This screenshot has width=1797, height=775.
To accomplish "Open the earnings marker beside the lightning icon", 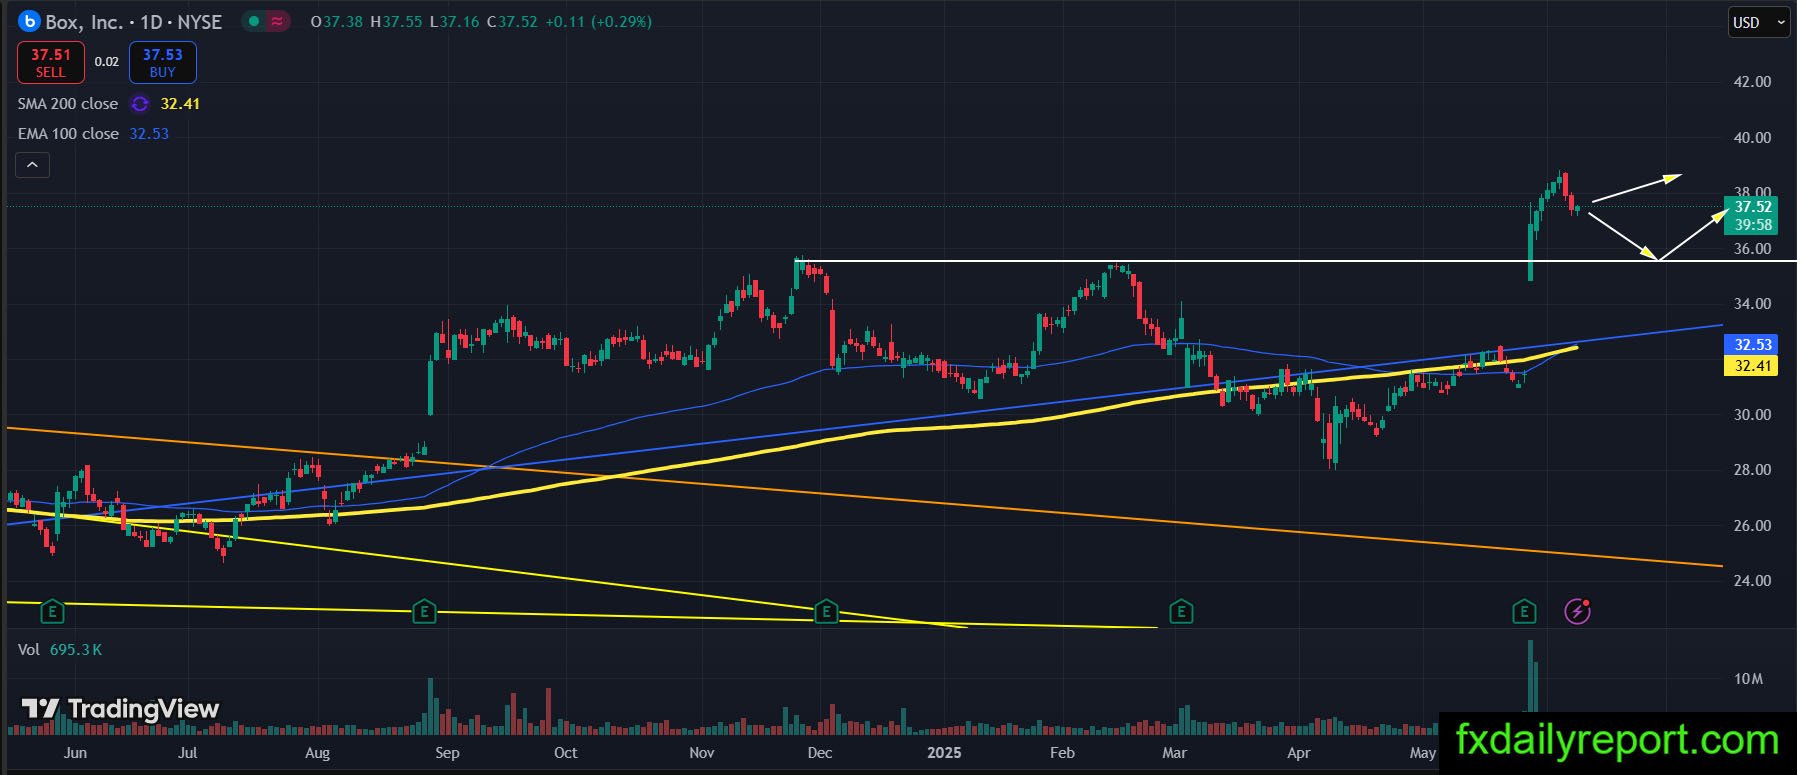I will coord(1524,611).
